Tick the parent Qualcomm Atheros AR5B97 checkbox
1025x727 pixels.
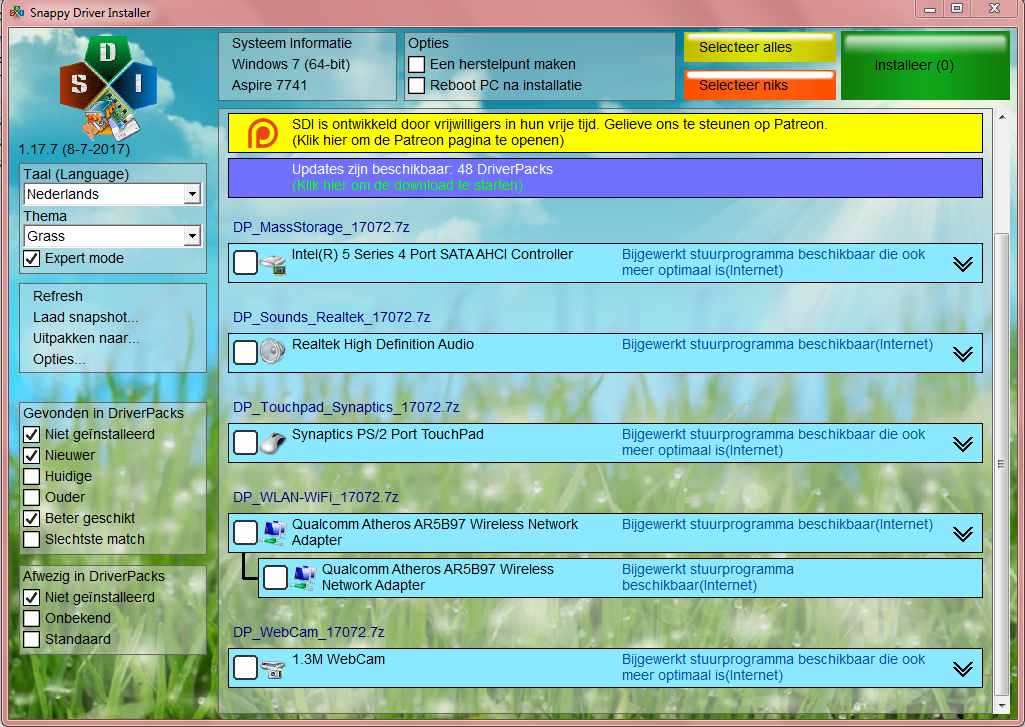[246, 532]
